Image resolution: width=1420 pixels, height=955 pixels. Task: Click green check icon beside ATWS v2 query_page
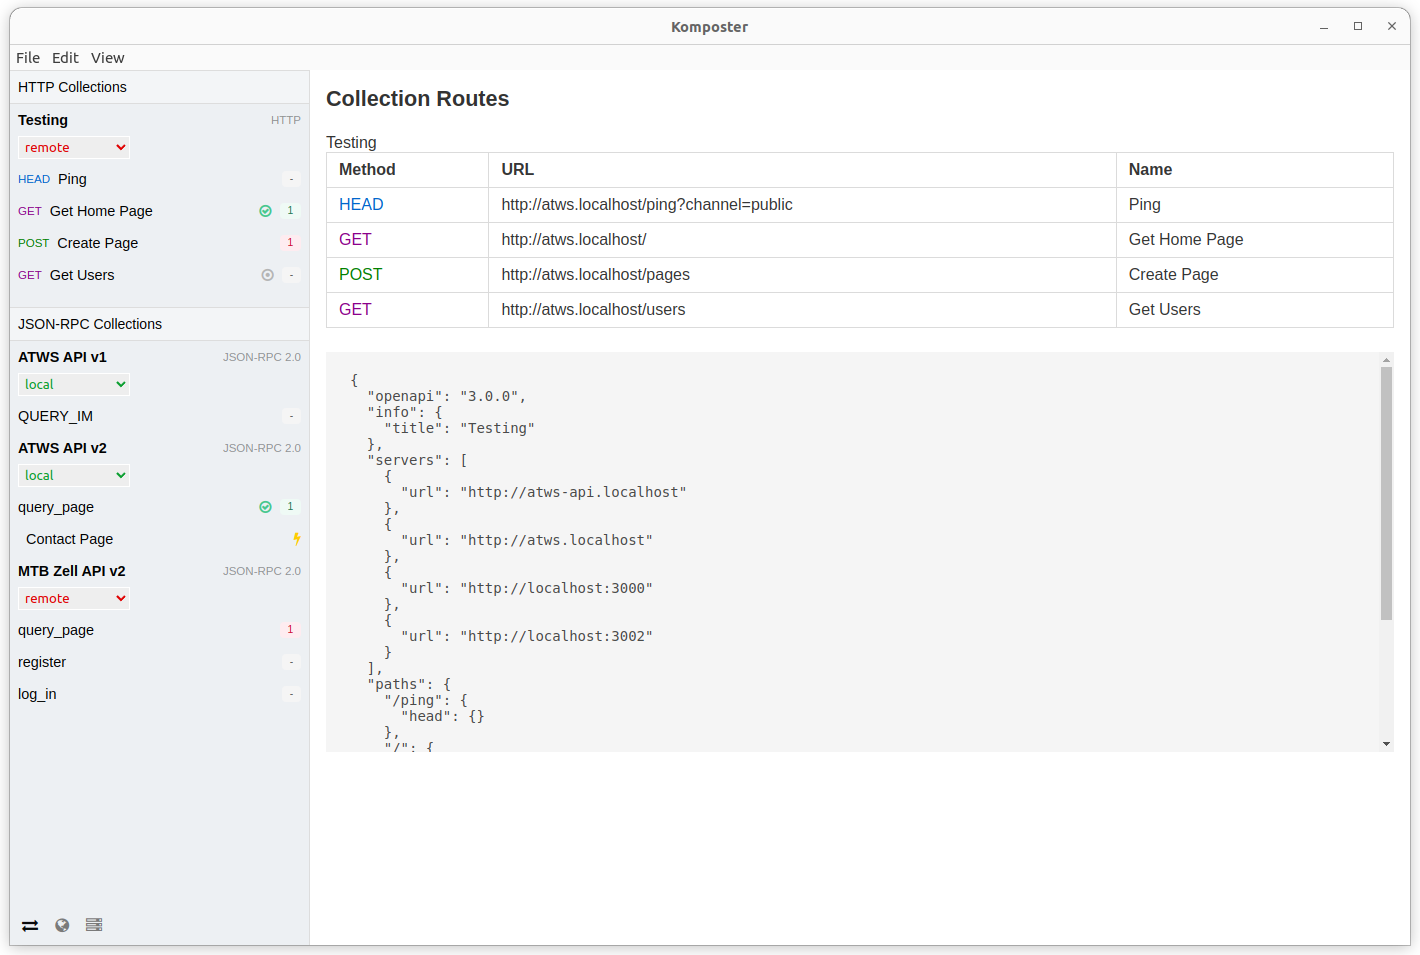click(x=266, y=507)
